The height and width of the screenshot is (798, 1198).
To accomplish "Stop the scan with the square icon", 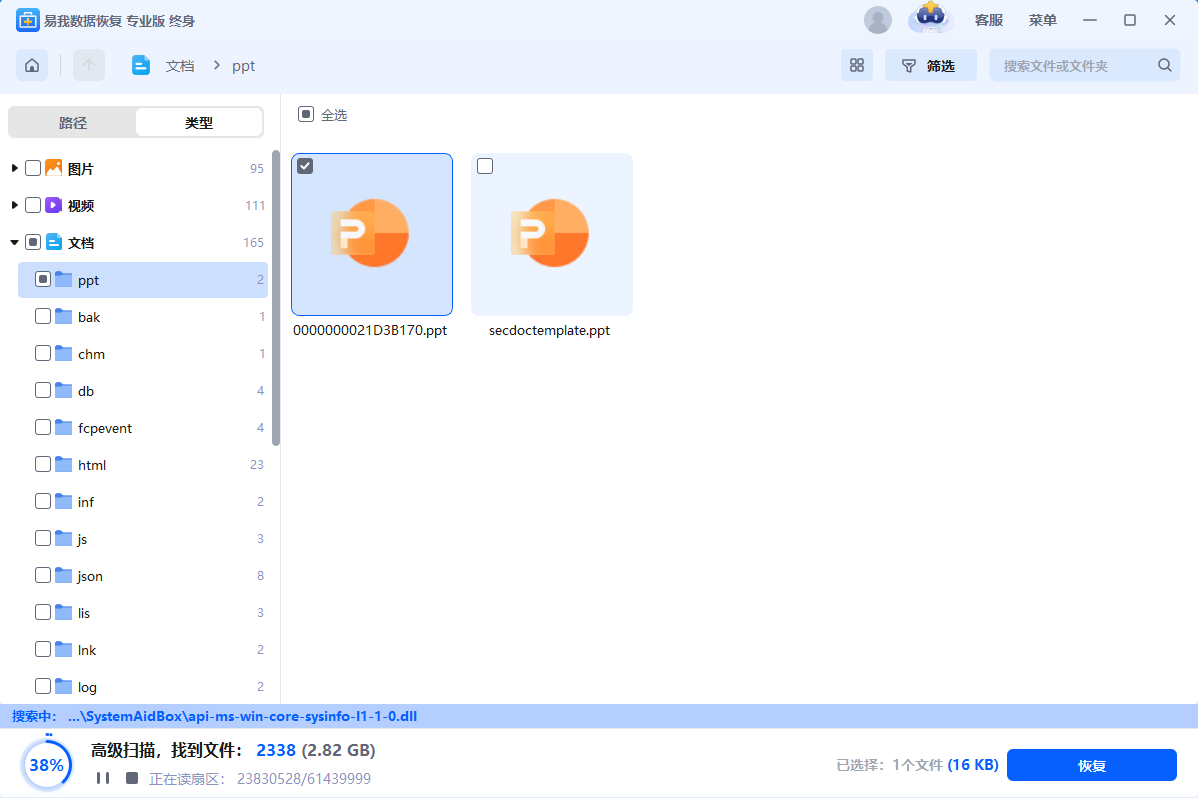I will (x=131, y=778).
